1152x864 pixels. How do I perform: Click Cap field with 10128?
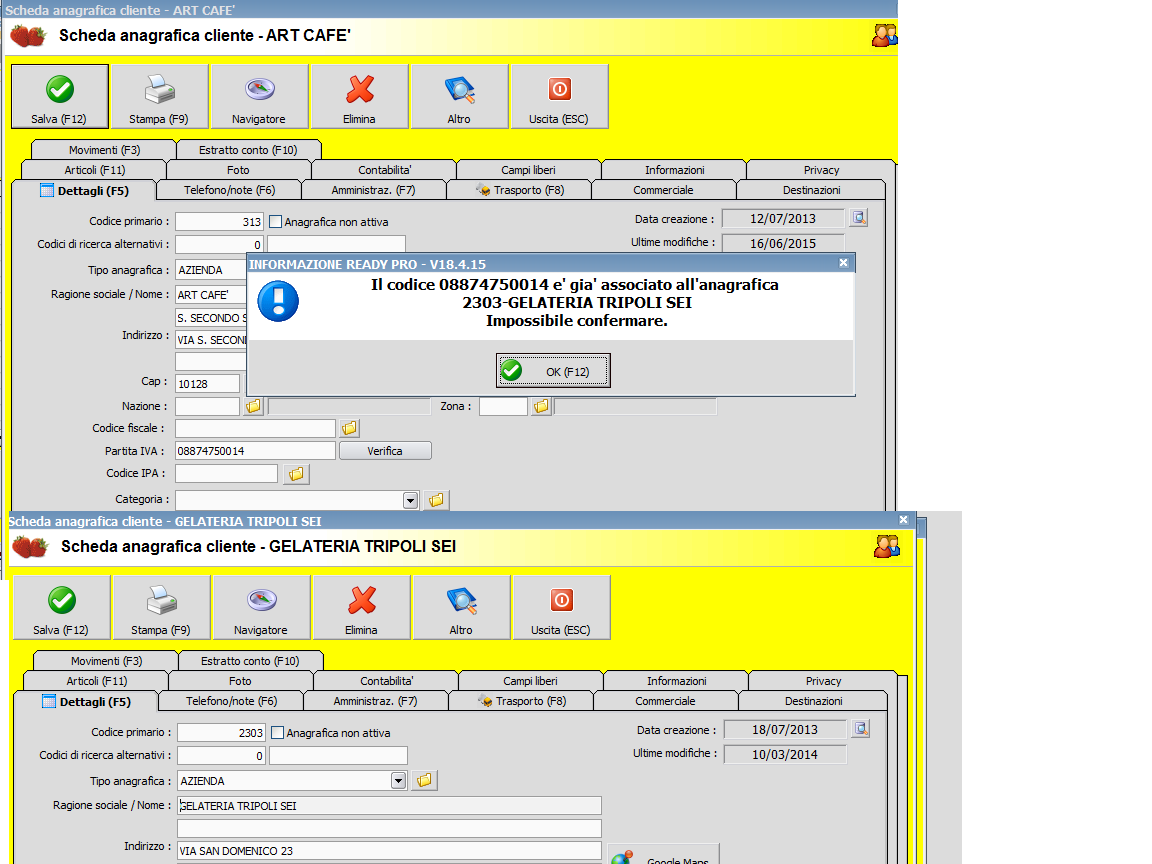207,384
